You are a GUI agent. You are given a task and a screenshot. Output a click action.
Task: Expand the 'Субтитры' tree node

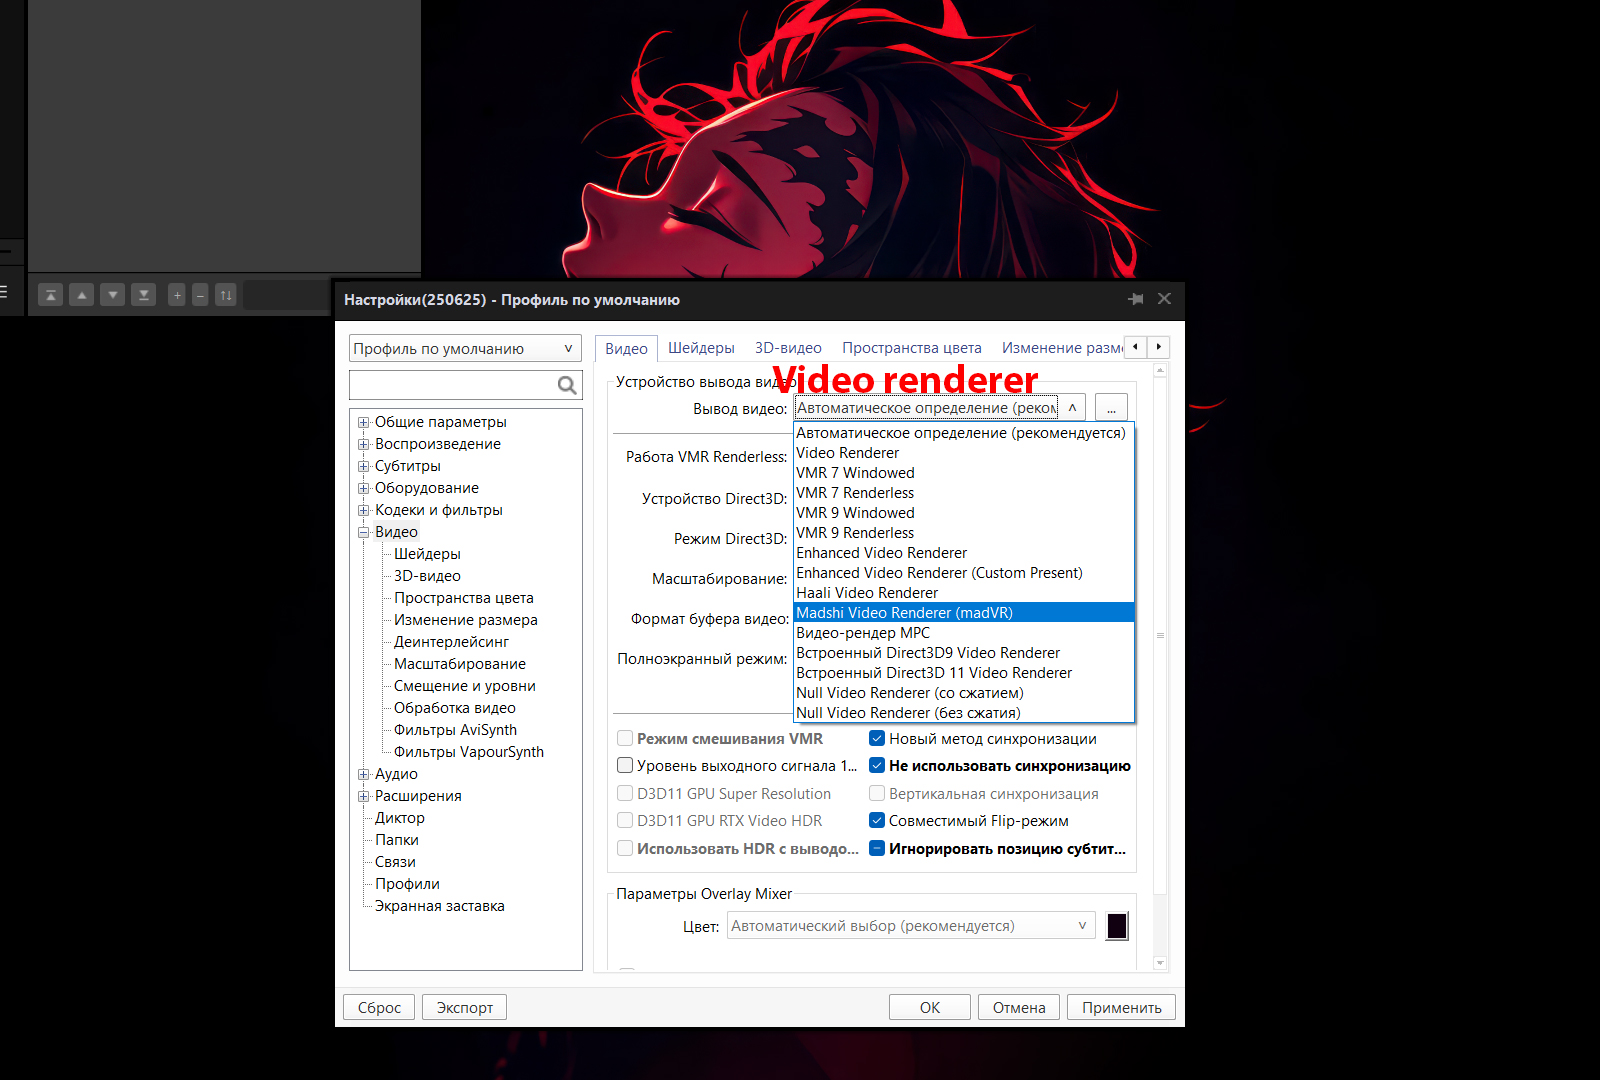[364, 466]
